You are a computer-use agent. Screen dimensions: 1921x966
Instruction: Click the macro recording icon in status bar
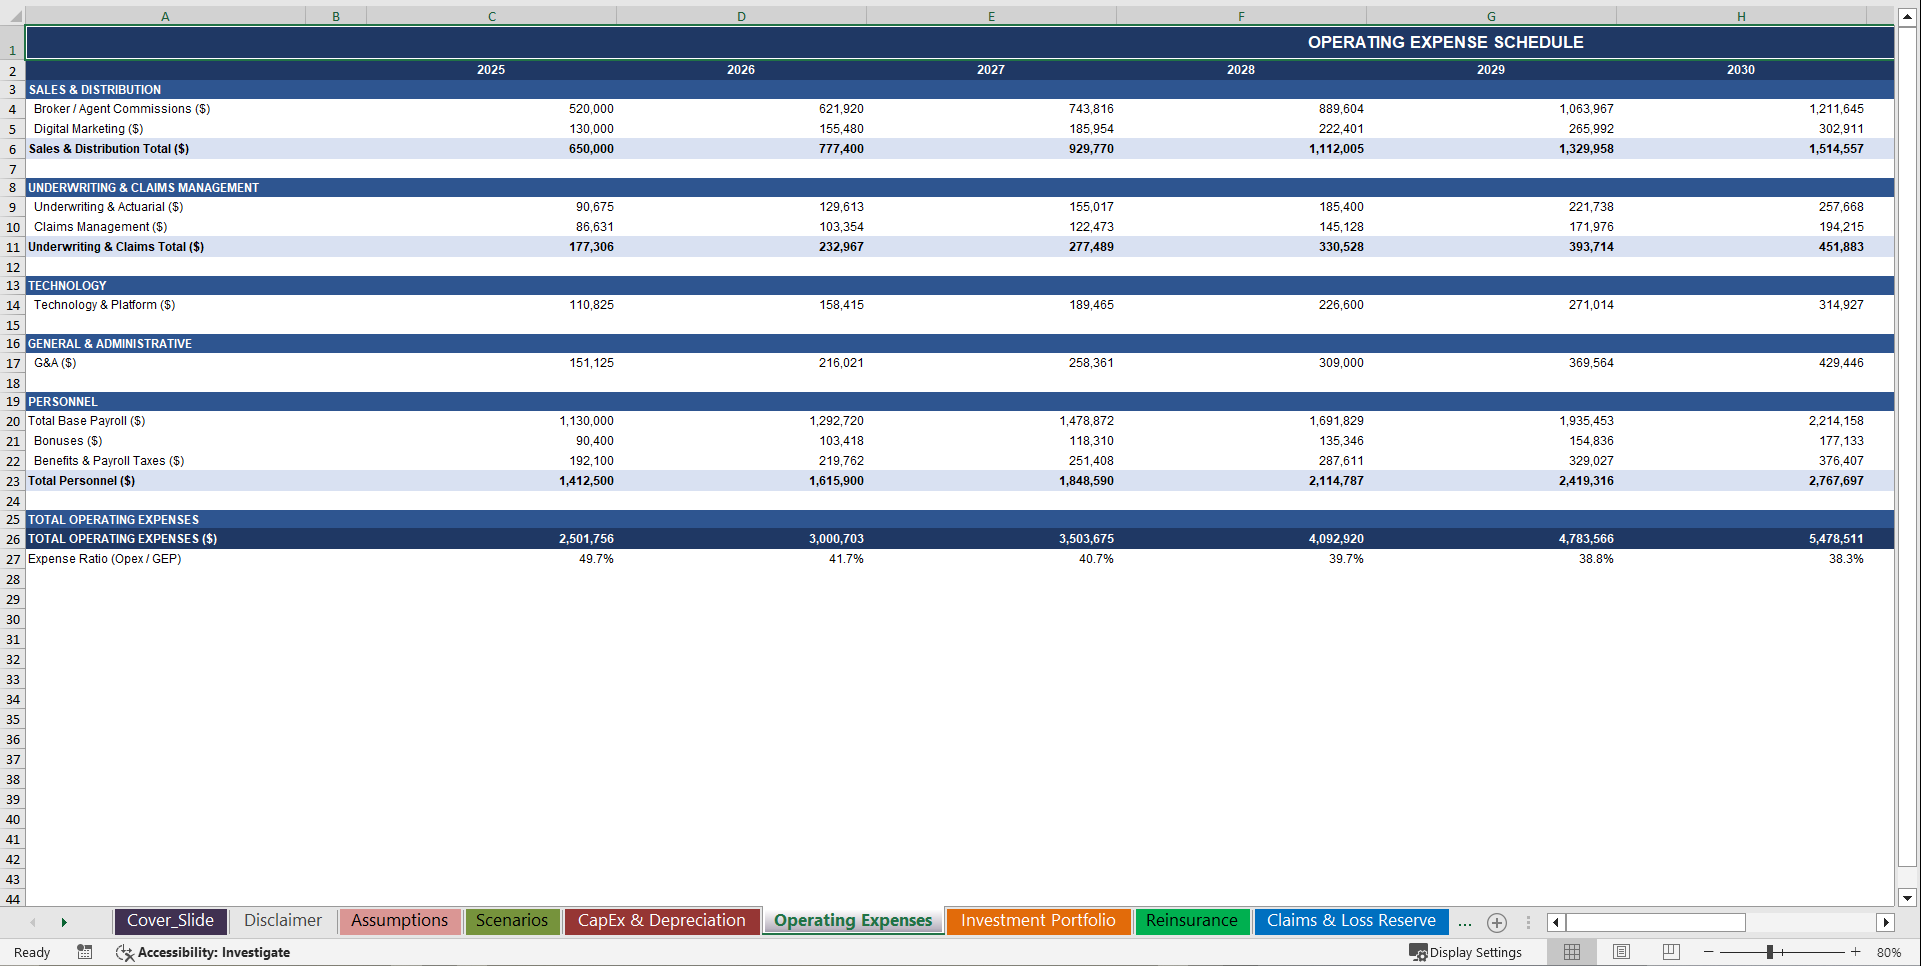click(x=84, y=952)
